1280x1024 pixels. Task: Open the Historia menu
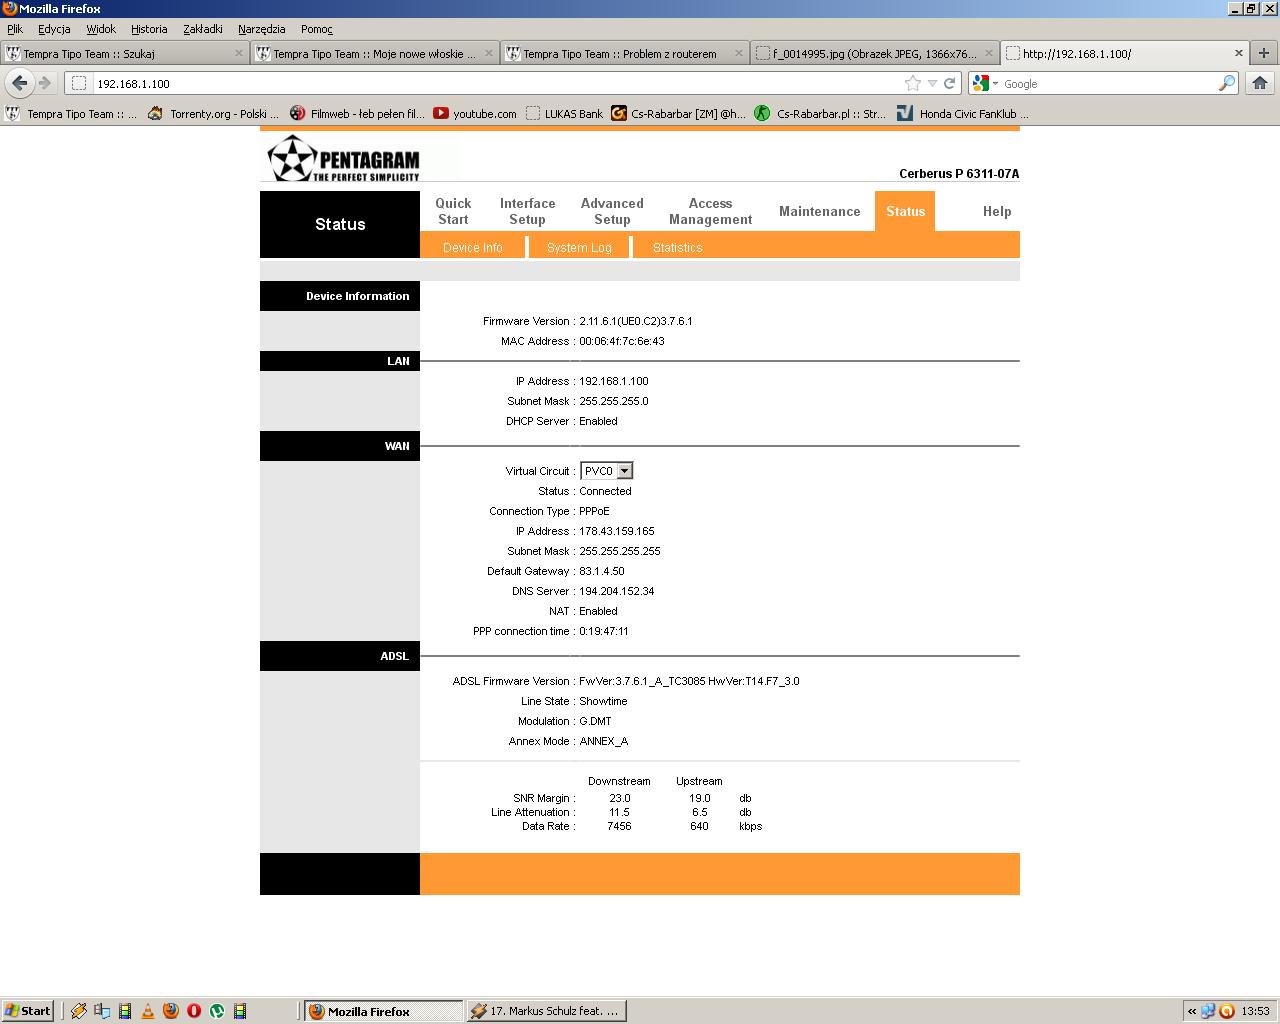pyautogui.click(x=149, y=29)
